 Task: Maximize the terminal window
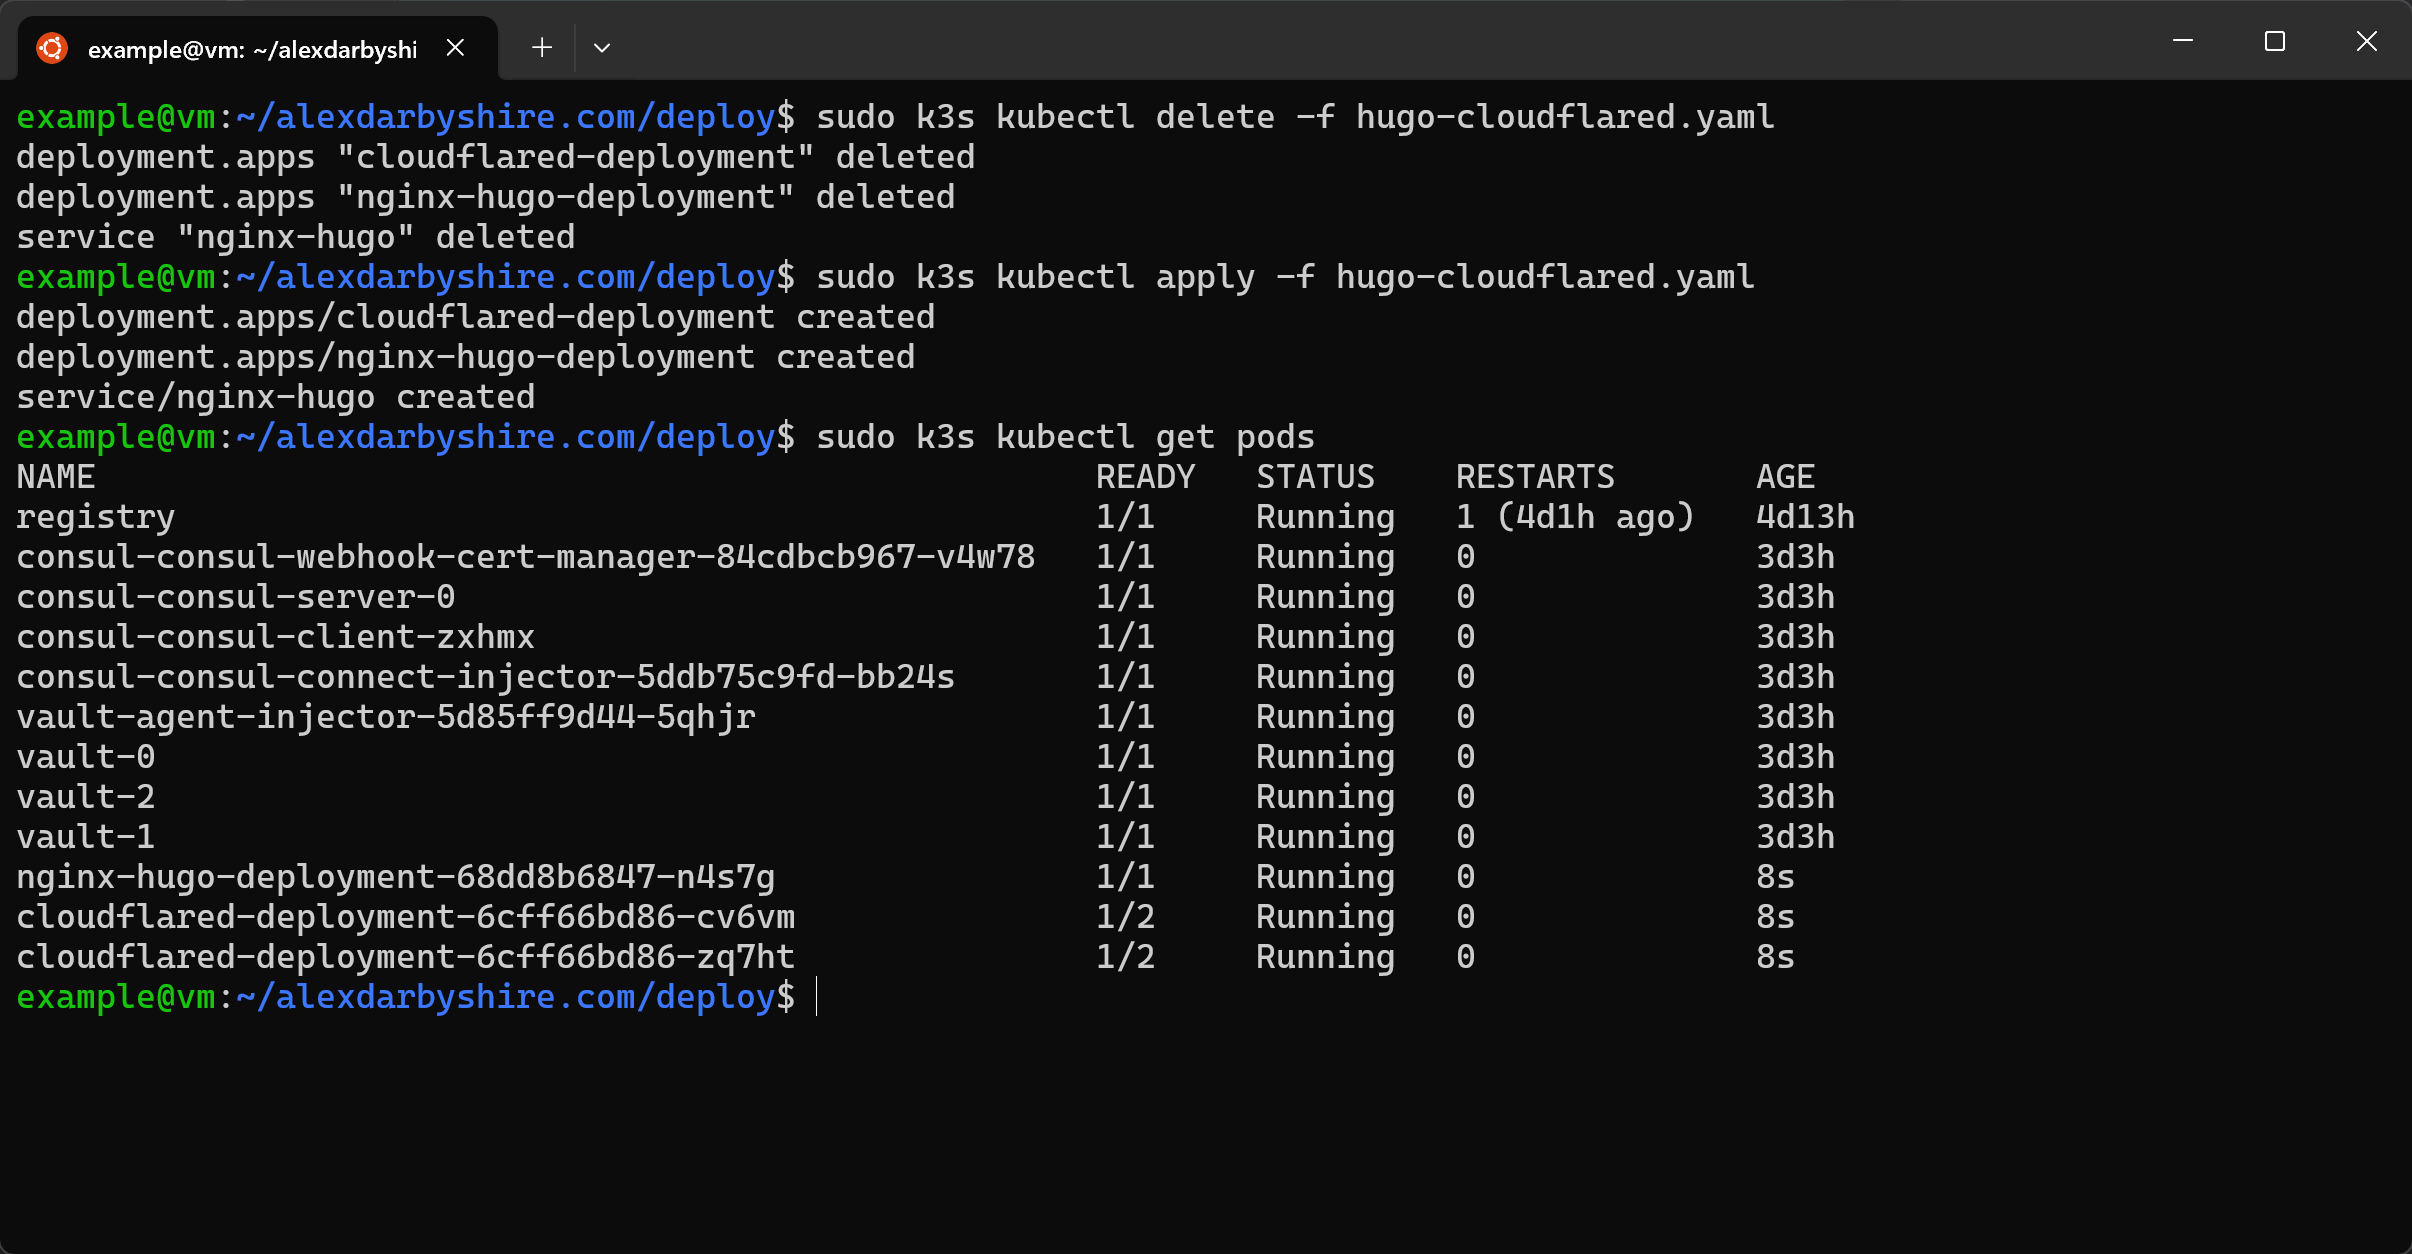(x=2275, y=41)
